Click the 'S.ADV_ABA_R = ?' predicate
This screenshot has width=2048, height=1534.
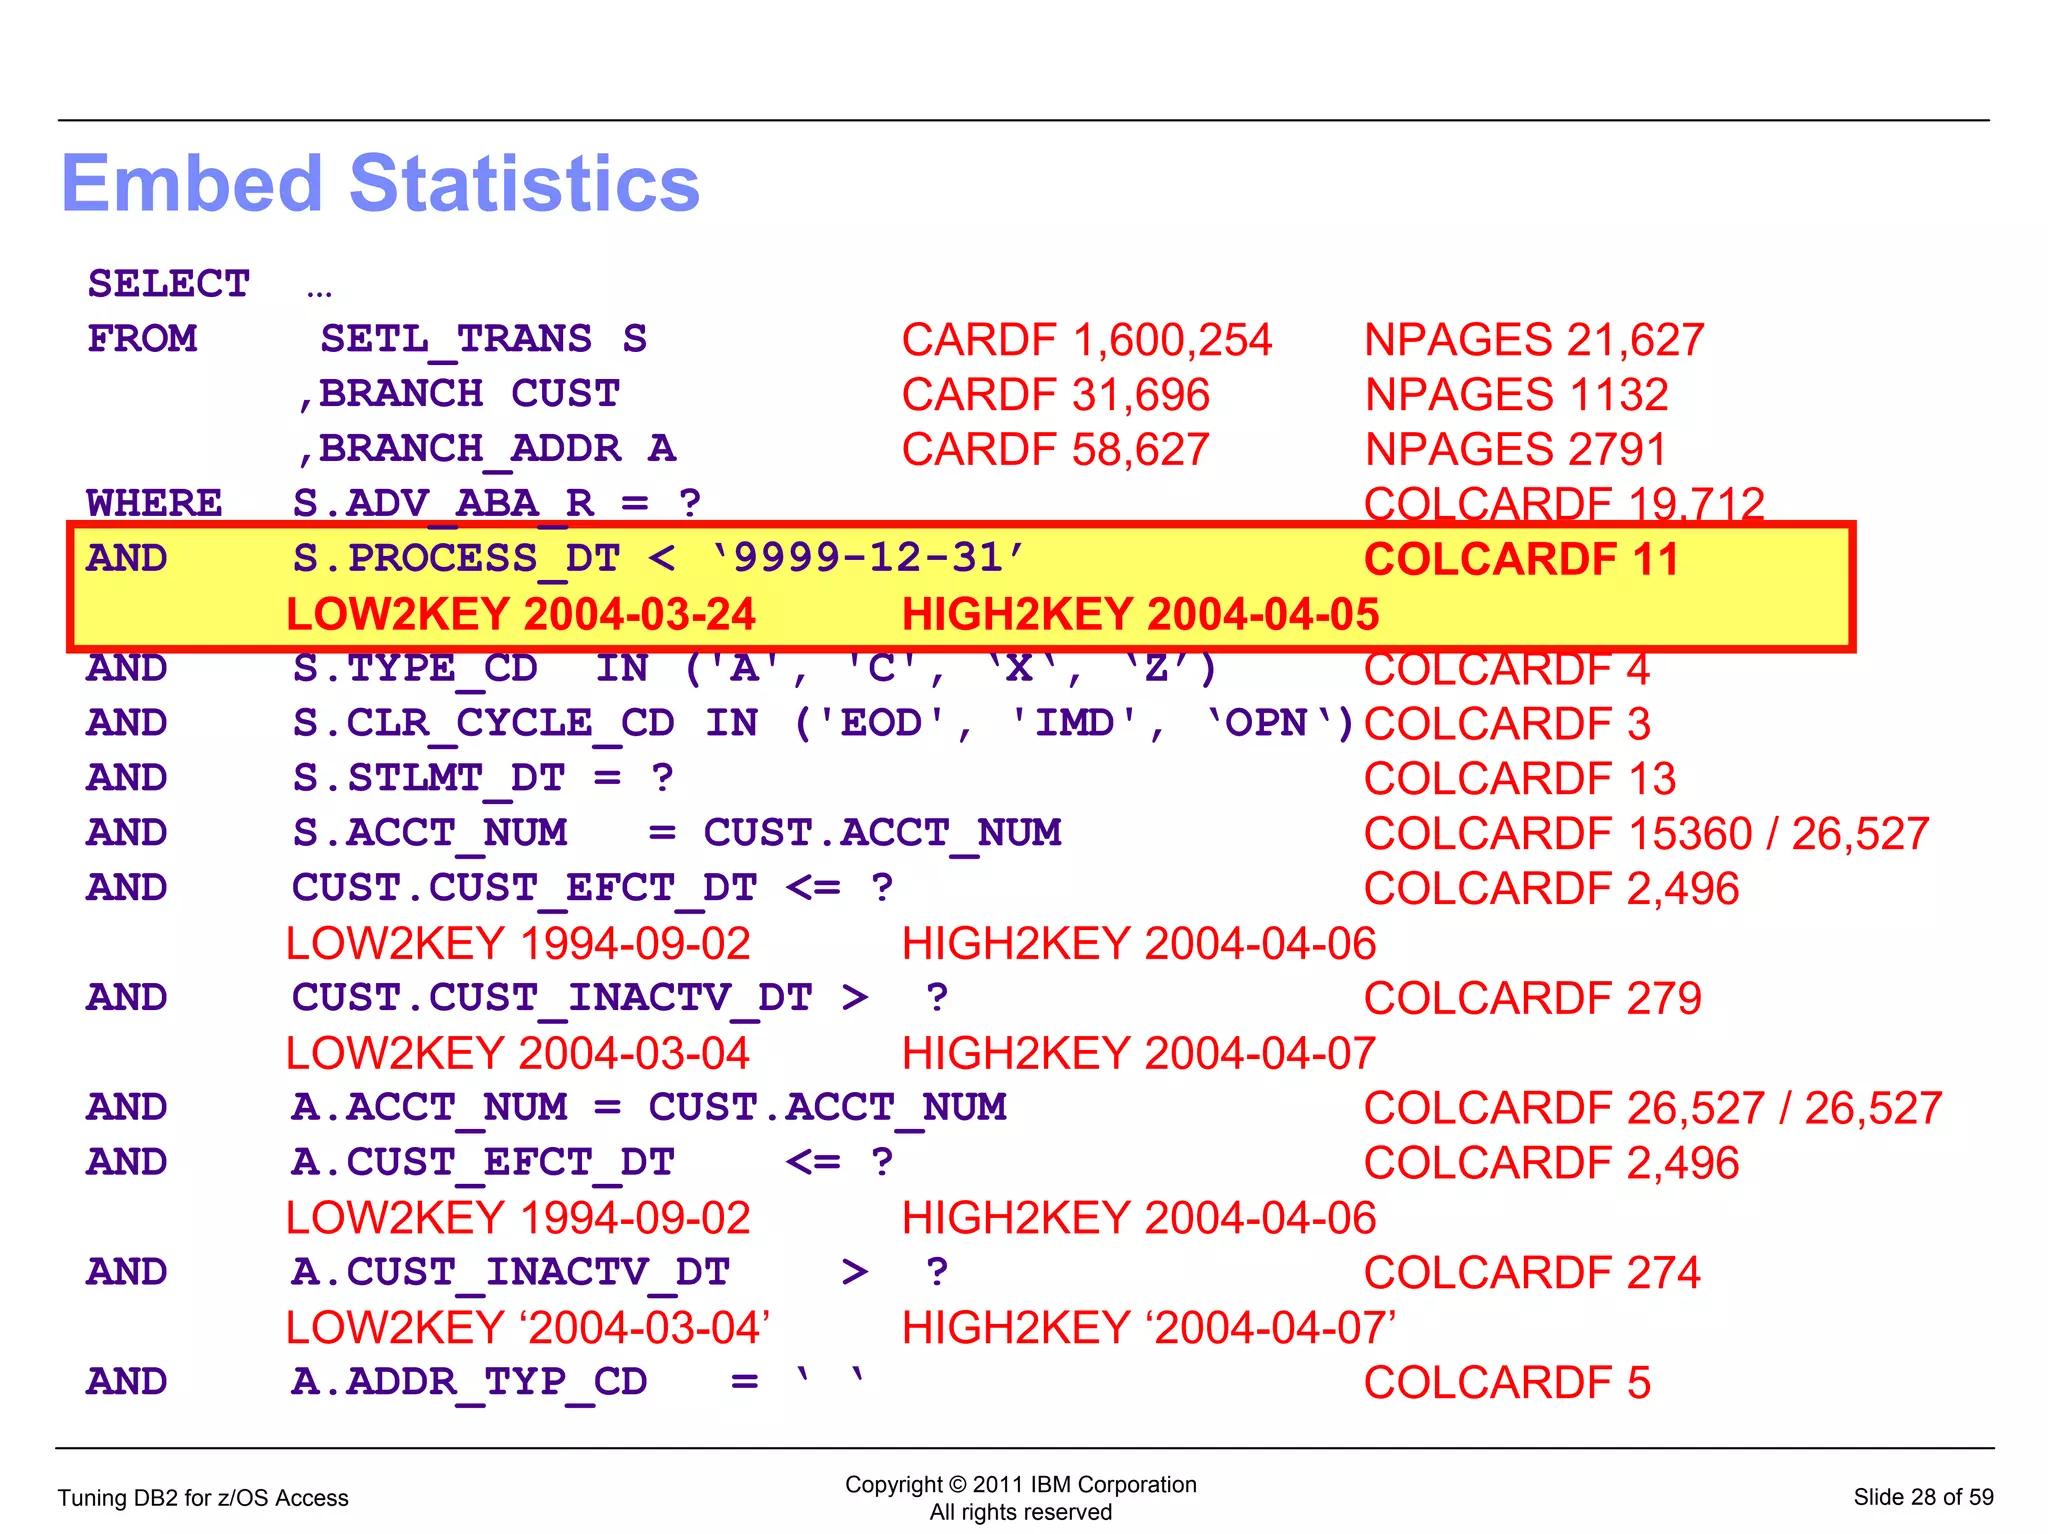click(x=497, y=503)
